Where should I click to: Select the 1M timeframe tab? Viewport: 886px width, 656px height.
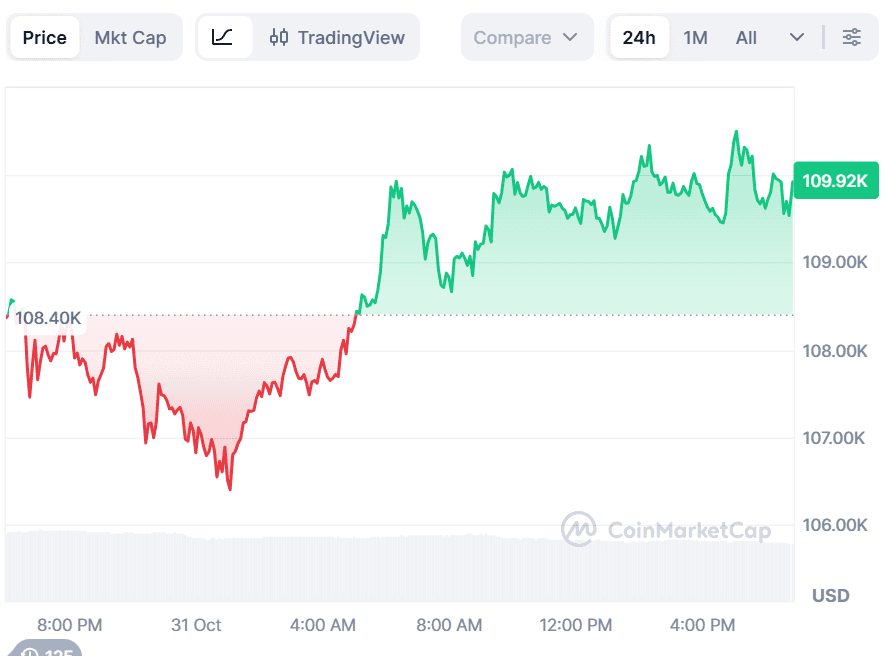click(695, 37)
